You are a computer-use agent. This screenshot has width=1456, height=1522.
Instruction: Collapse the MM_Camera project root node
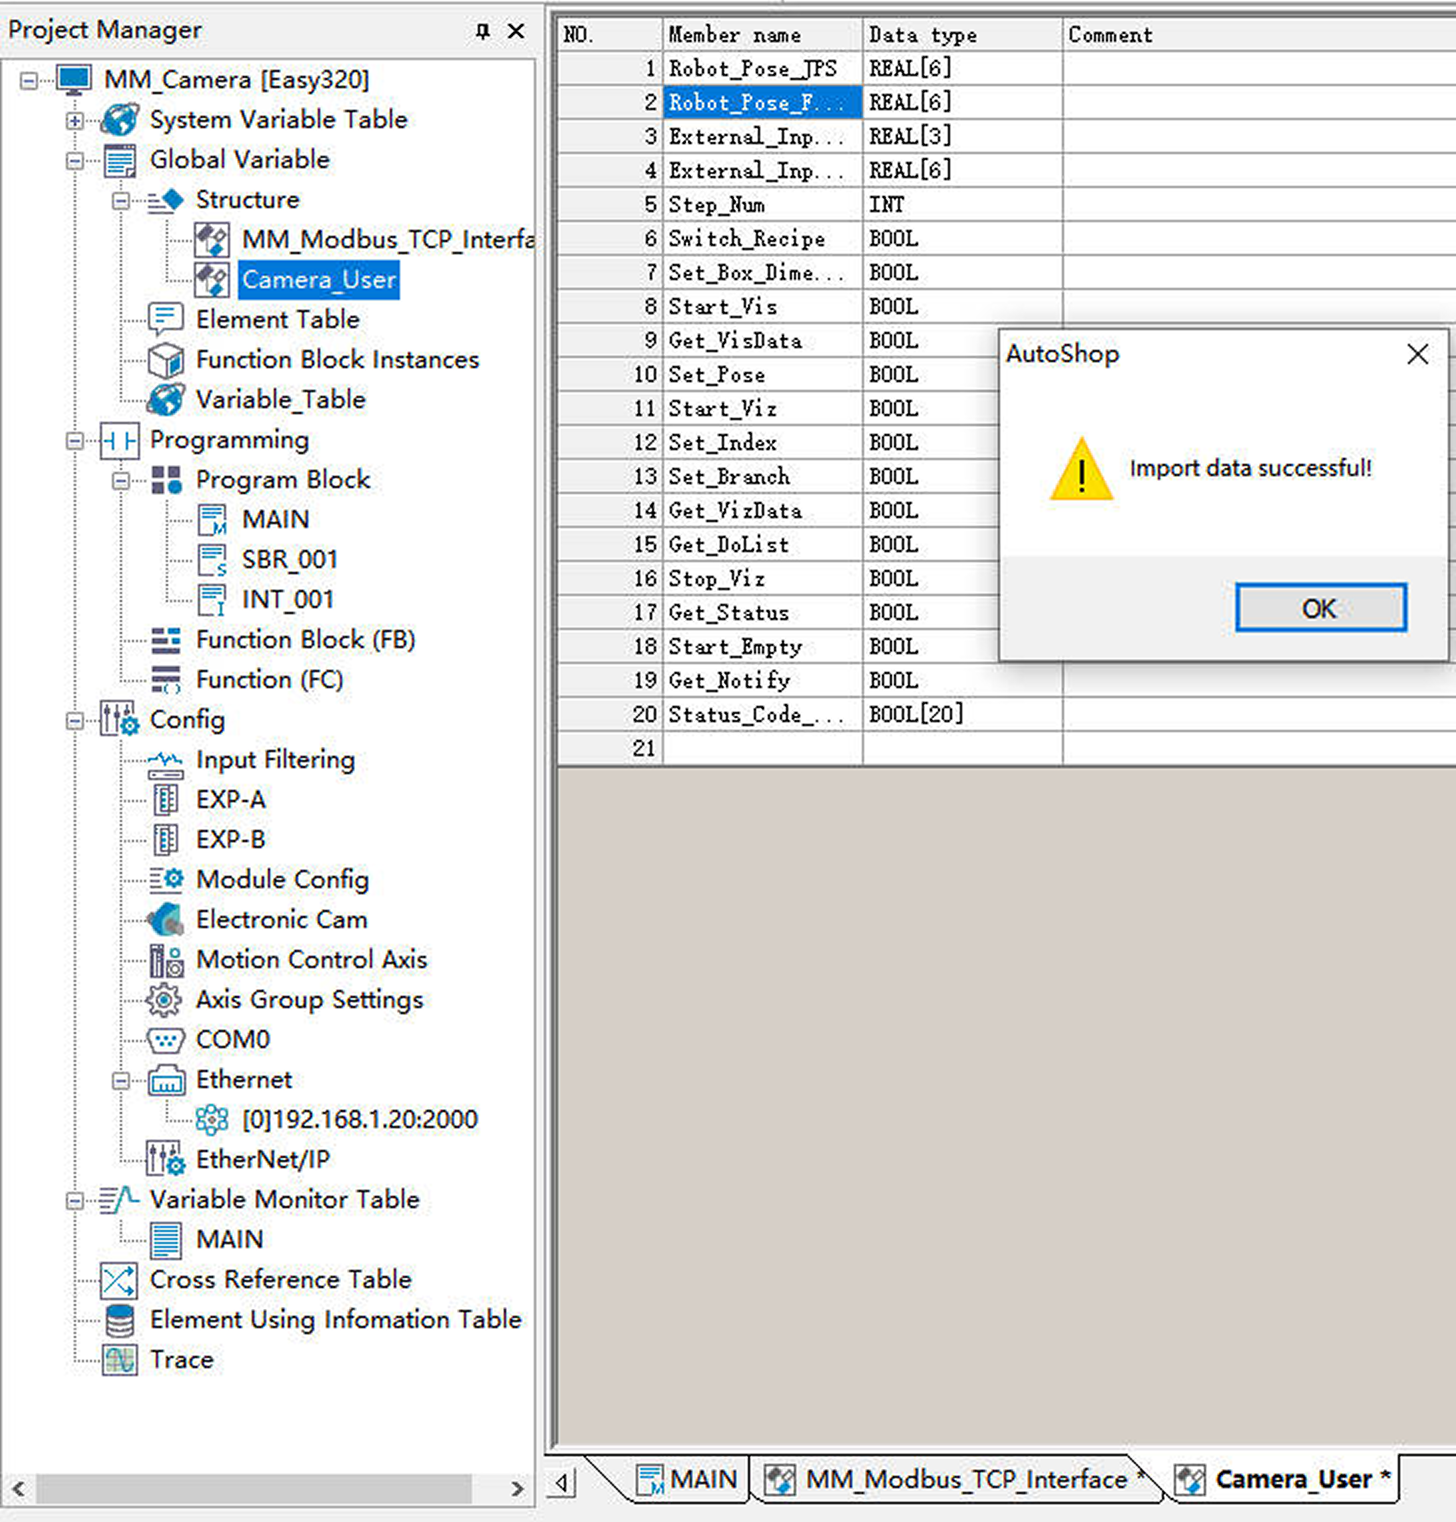pos(29,80)
